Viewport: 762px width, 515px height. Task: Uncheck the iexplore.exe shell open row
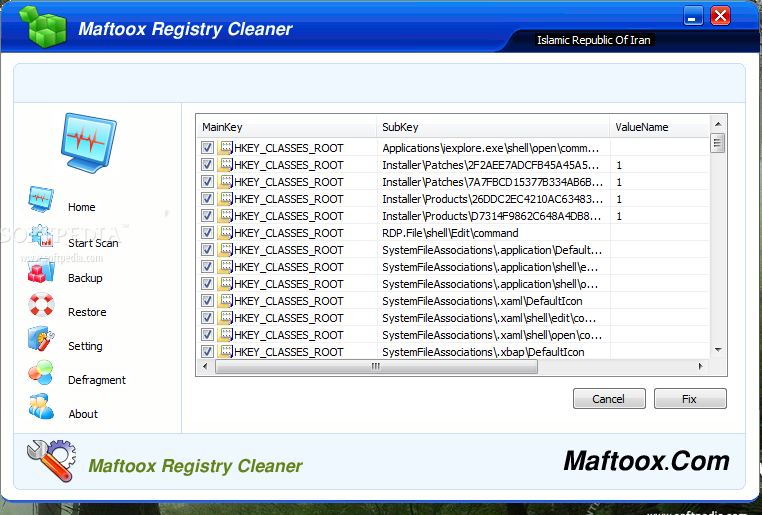point(208,148)
